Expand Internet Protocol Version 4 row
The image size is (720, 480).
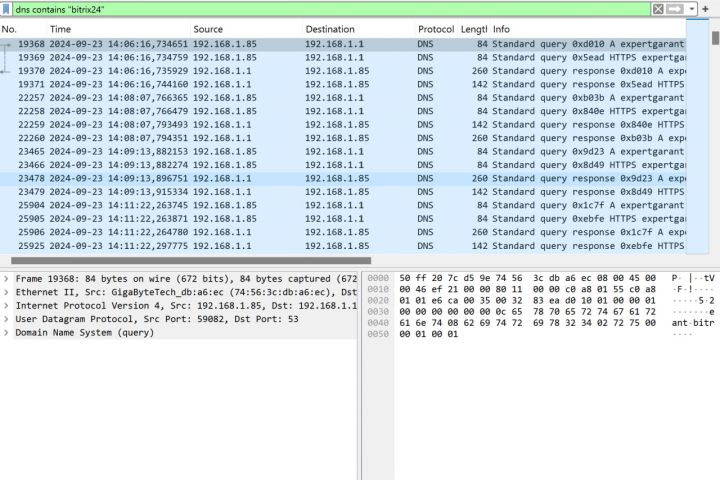[6, 305]
